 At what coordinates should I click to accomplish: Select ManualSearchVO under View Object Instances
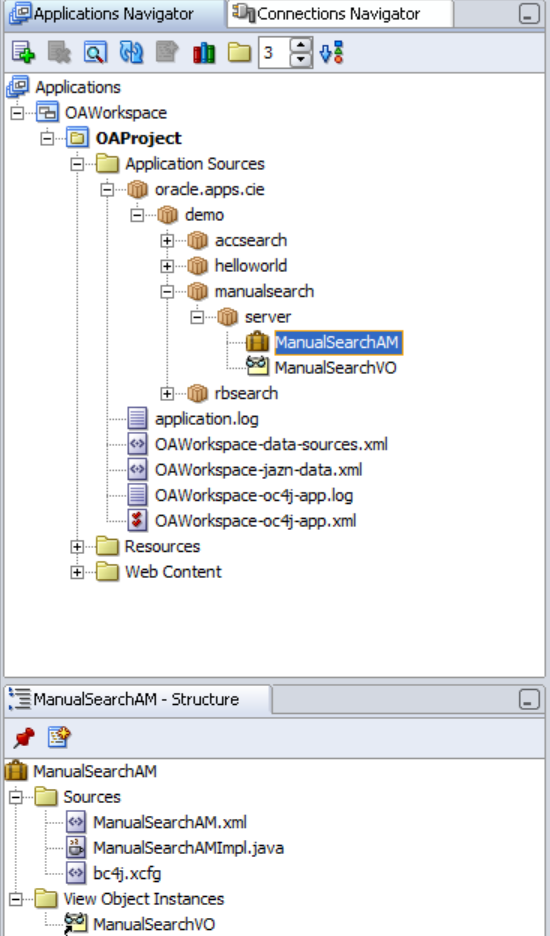(x=153, y=925)
